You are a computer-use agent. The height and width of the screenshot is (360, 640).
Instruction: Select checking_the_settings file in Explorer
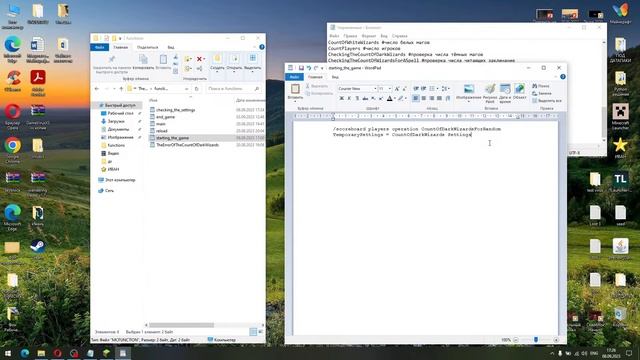click(176, 110)
